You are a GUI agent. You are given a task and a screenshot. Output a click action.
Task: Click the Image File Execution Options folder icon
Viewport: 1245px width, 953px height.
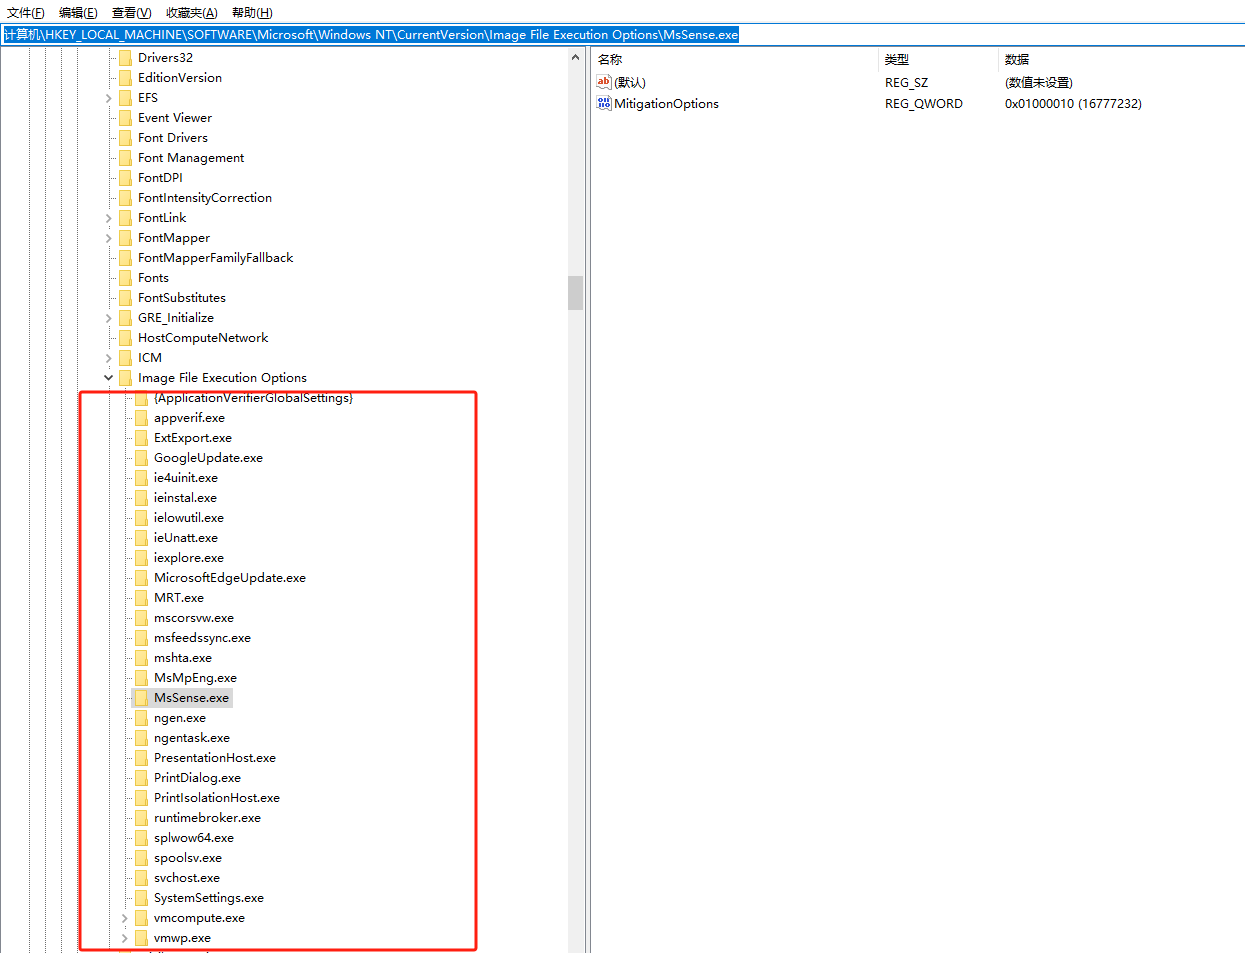tap(125, 377)
